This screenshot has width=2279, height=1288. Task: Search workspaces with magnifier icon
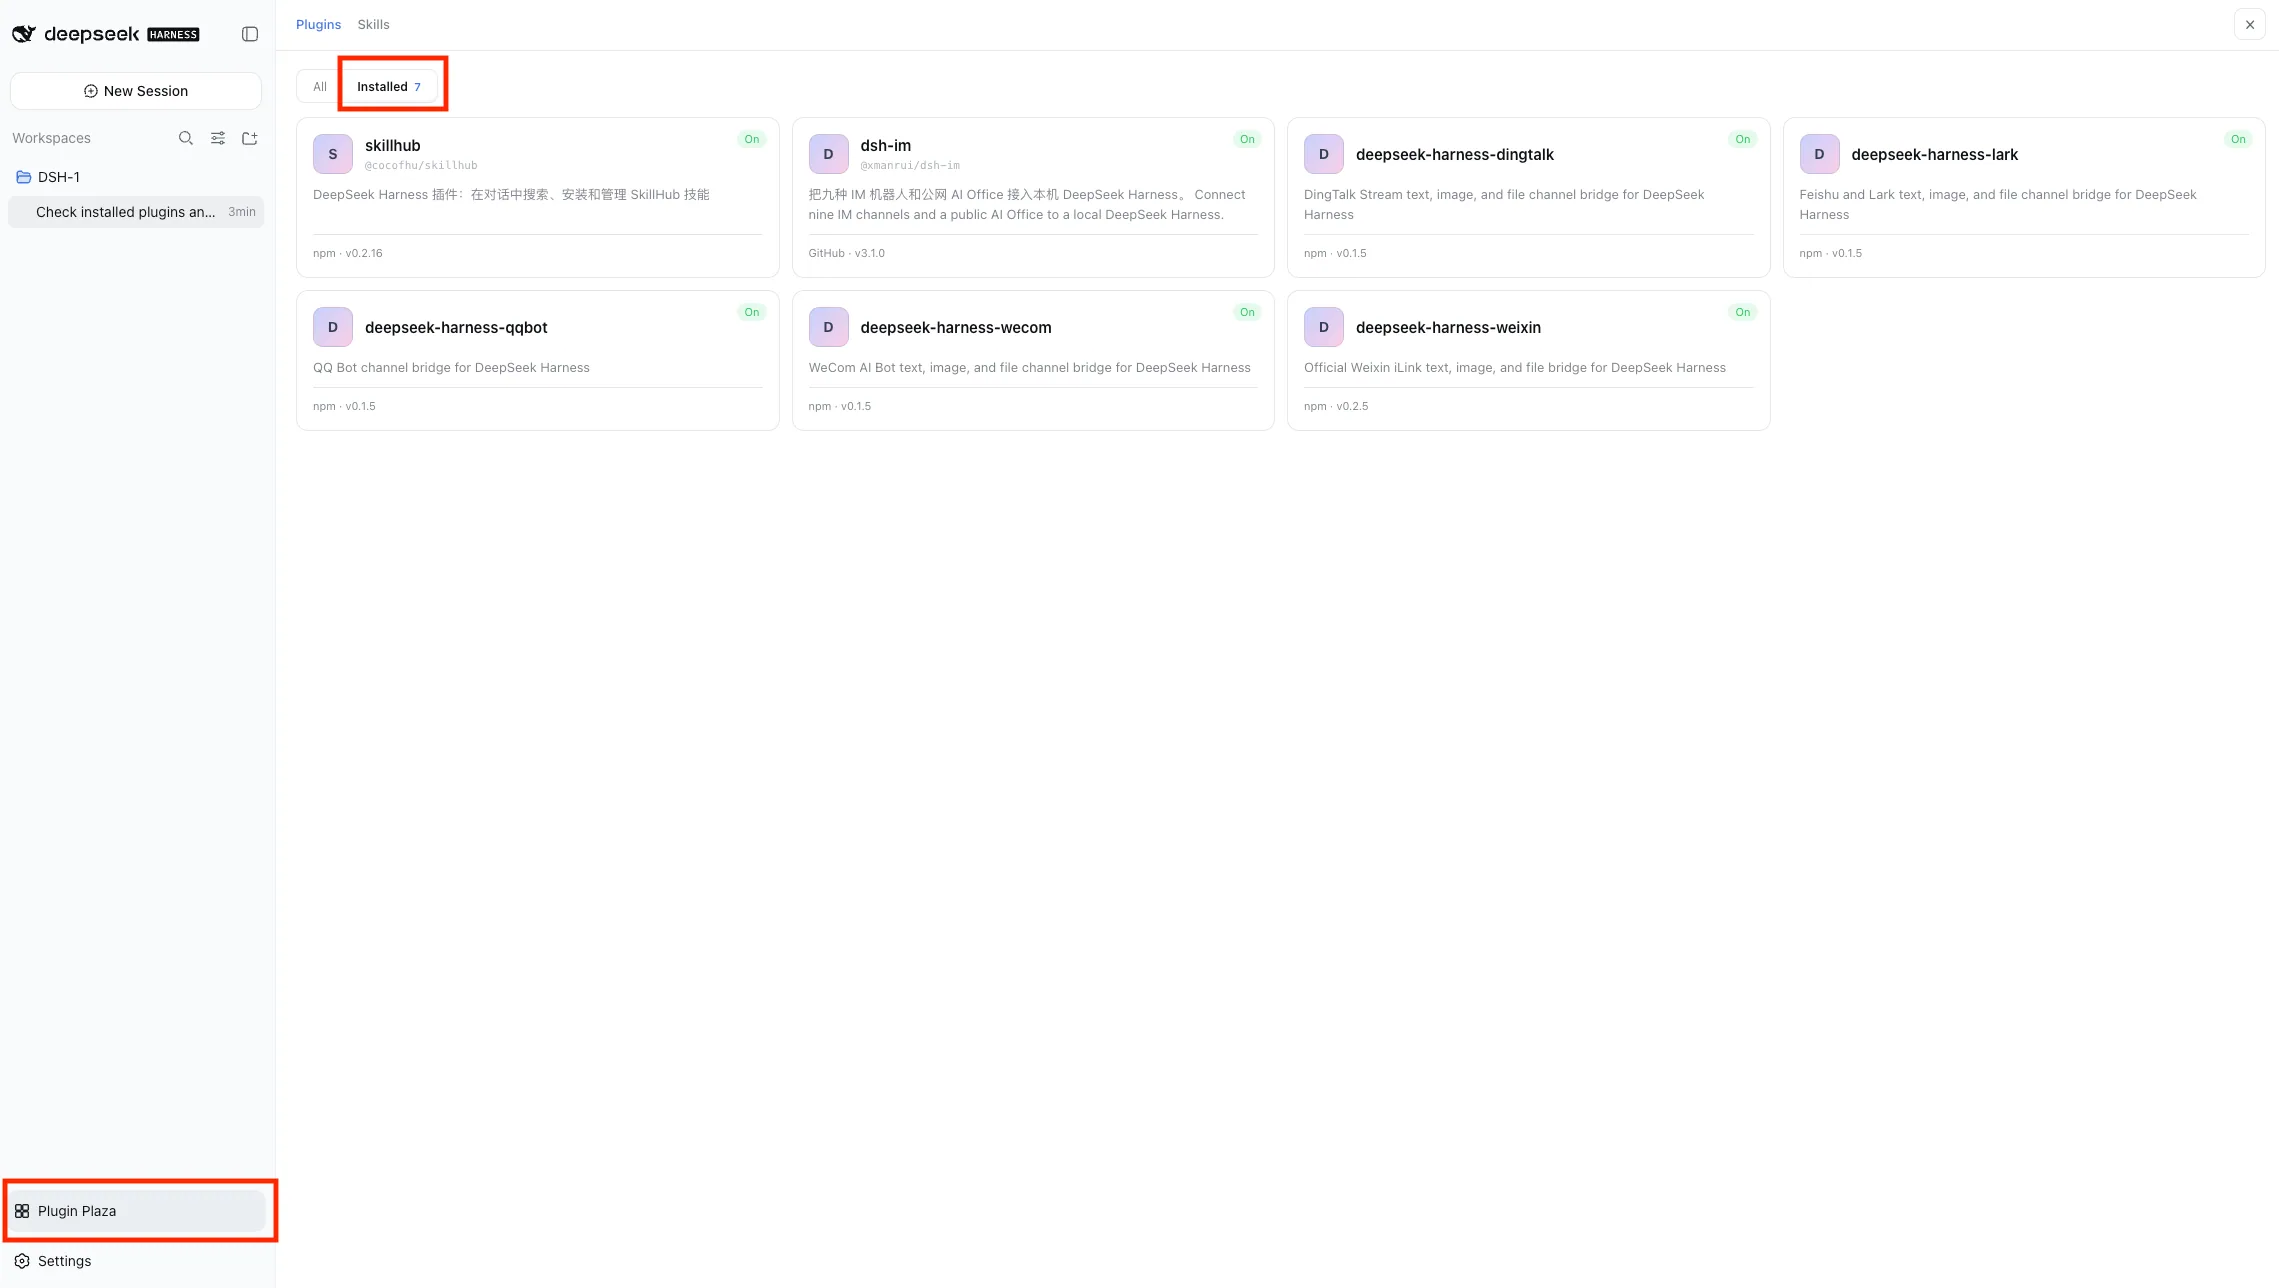[x=186, y=138]
